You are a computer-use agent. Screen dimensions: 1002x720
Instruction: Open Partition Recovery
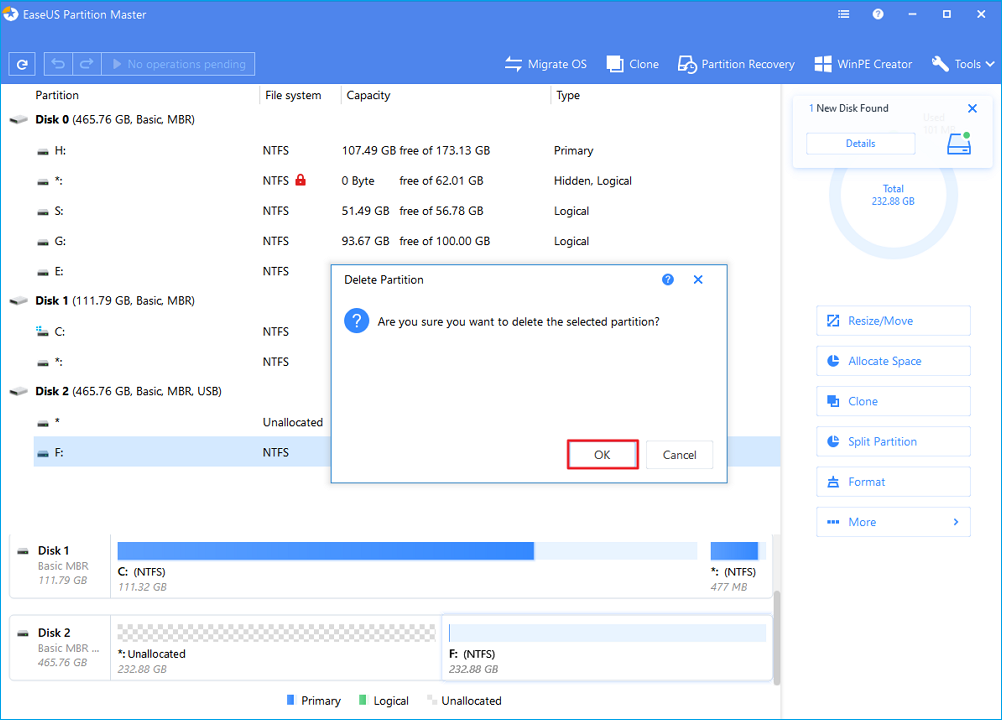(736, 64)
